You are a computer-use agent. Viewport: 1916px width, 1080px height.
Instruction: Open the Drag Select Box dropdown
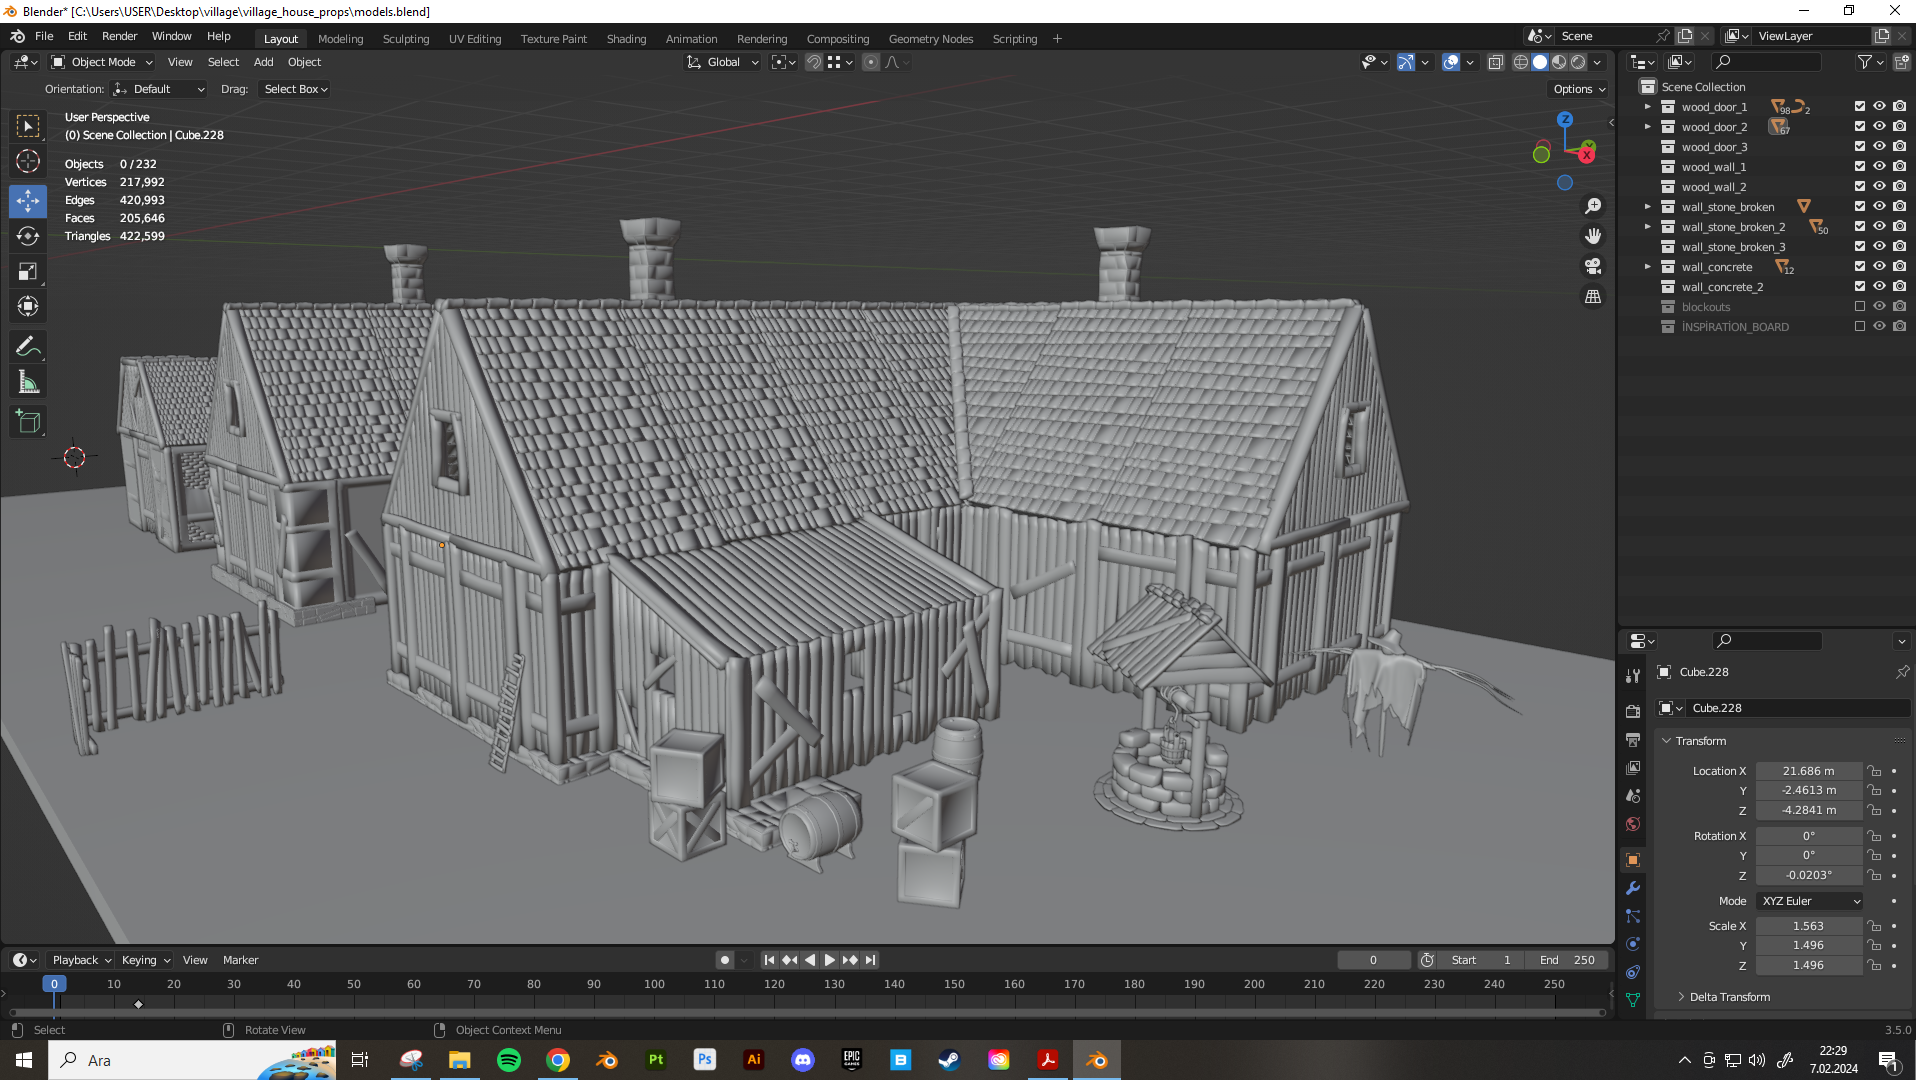point(295,89)
